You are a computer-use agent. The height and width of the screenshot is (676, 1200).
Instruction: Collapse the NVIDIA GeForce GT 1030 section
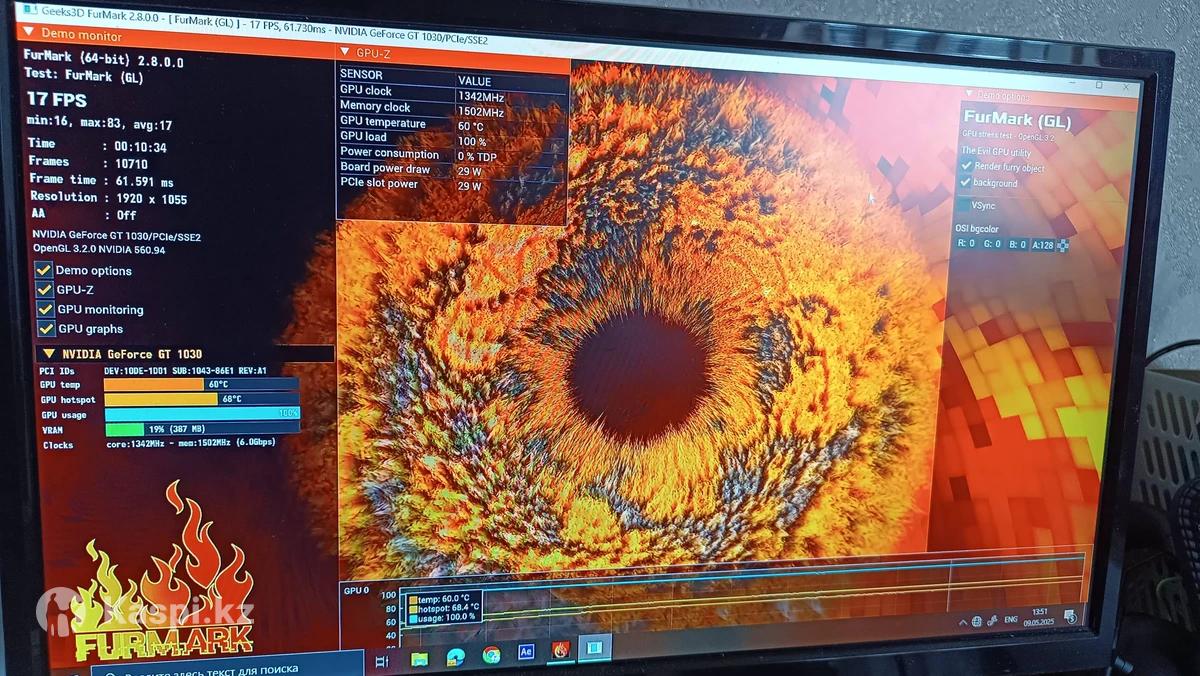(x=49, y=354)
